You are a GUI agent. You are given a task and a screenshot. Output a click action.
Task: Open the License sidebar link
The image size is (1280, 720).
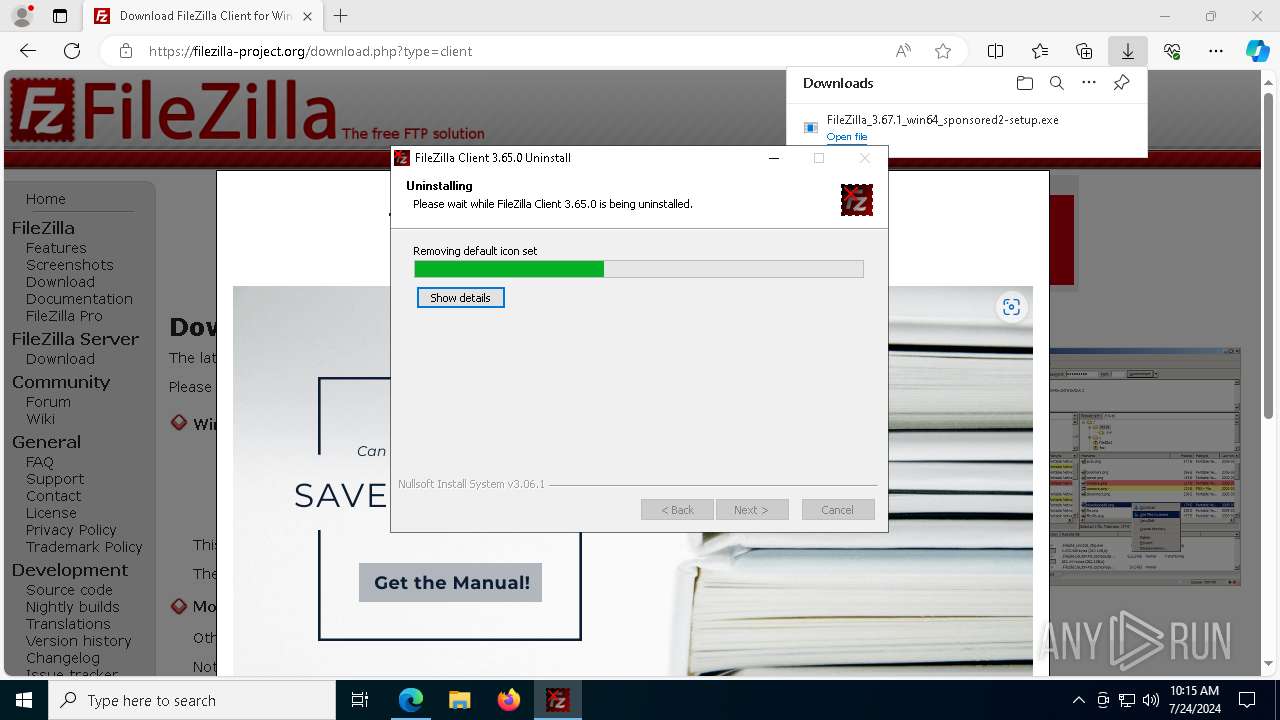pos(51,513)
